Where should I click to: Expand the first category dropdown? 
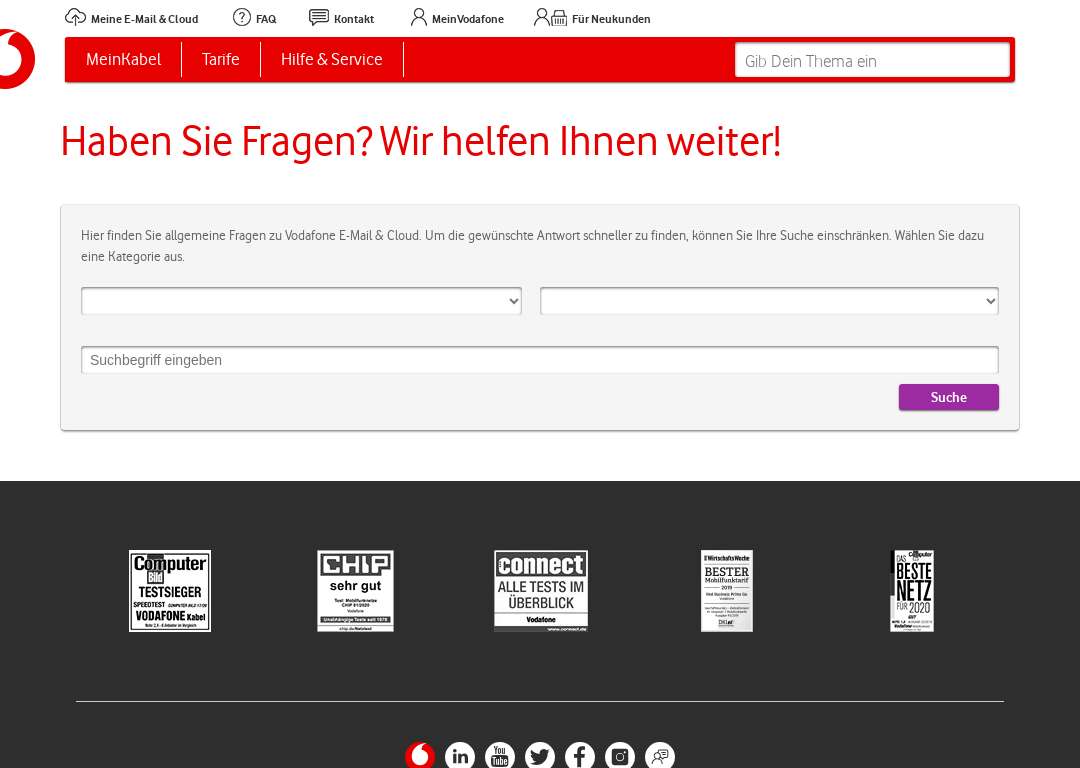point(301,301)
